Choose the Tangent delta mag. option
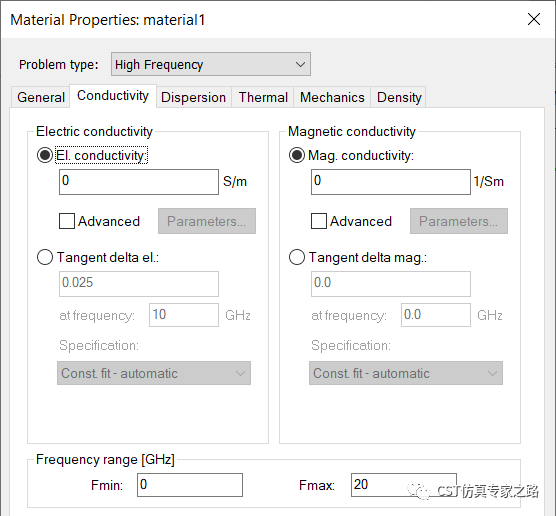556x516 pixels. [x=297, y=257]
